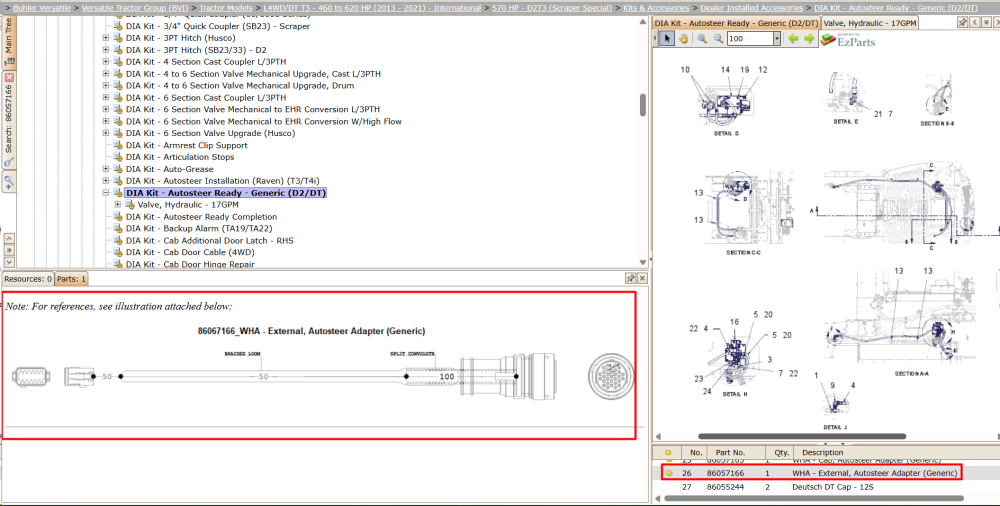Click the up chevron button on left sidebar
1000x506 pixels.
coord(9,238)
